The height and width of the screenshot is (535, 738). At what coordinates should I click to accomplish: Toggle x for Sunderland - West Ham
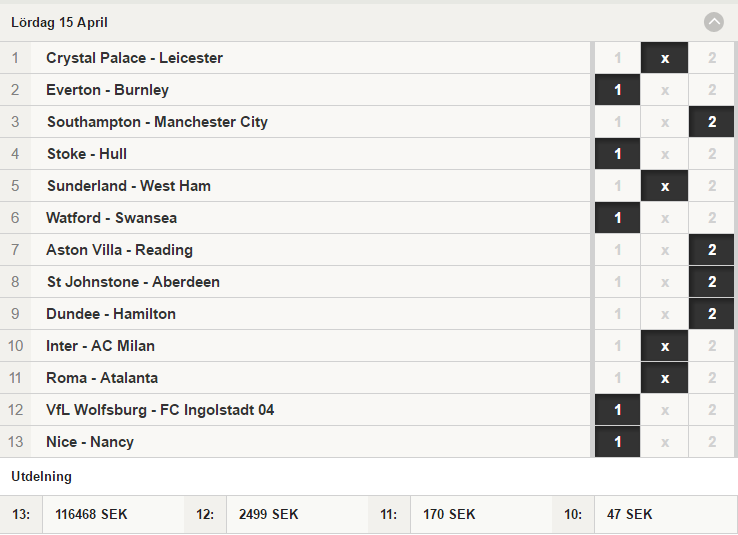point(664,186)
